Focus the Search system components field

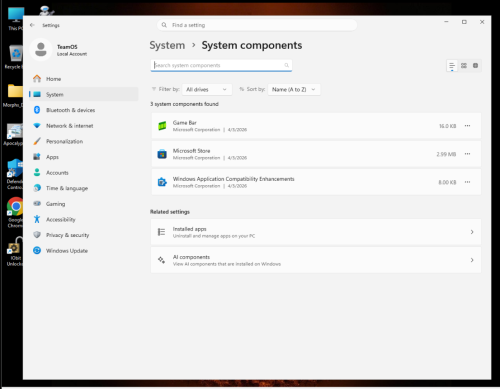tap(221, 65)
